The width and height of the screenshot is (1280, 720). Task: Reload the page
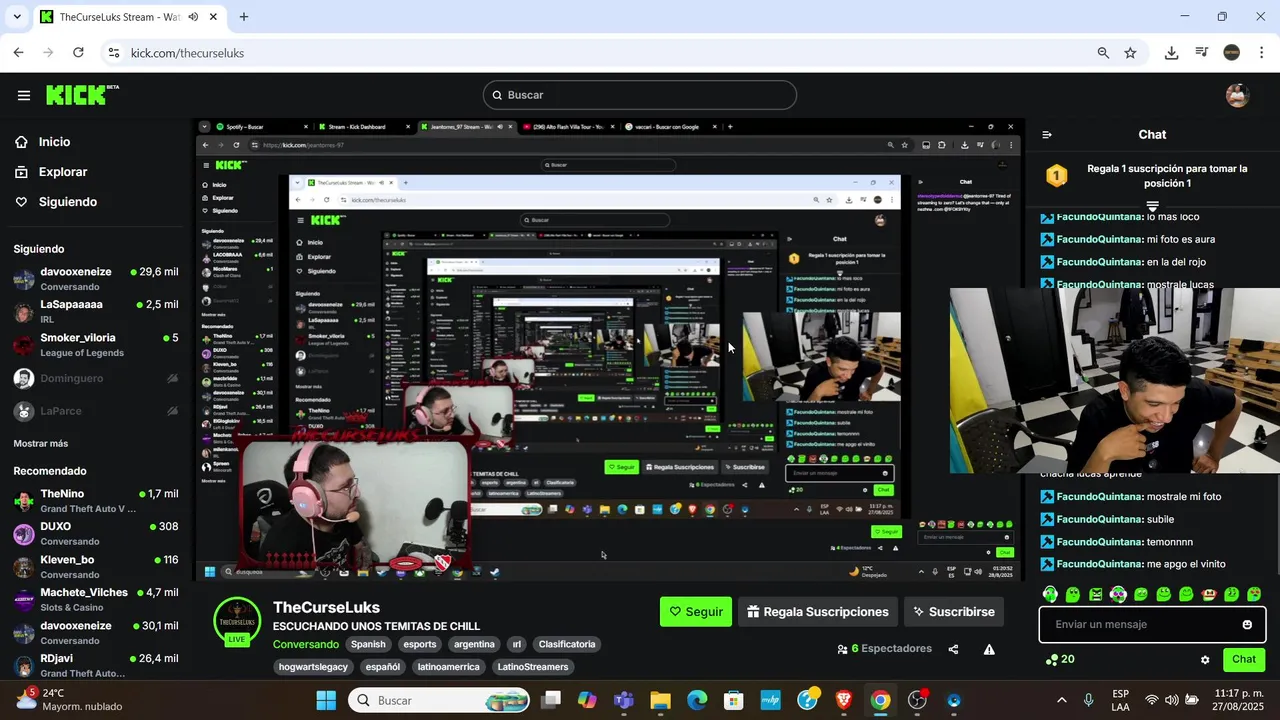78,53
